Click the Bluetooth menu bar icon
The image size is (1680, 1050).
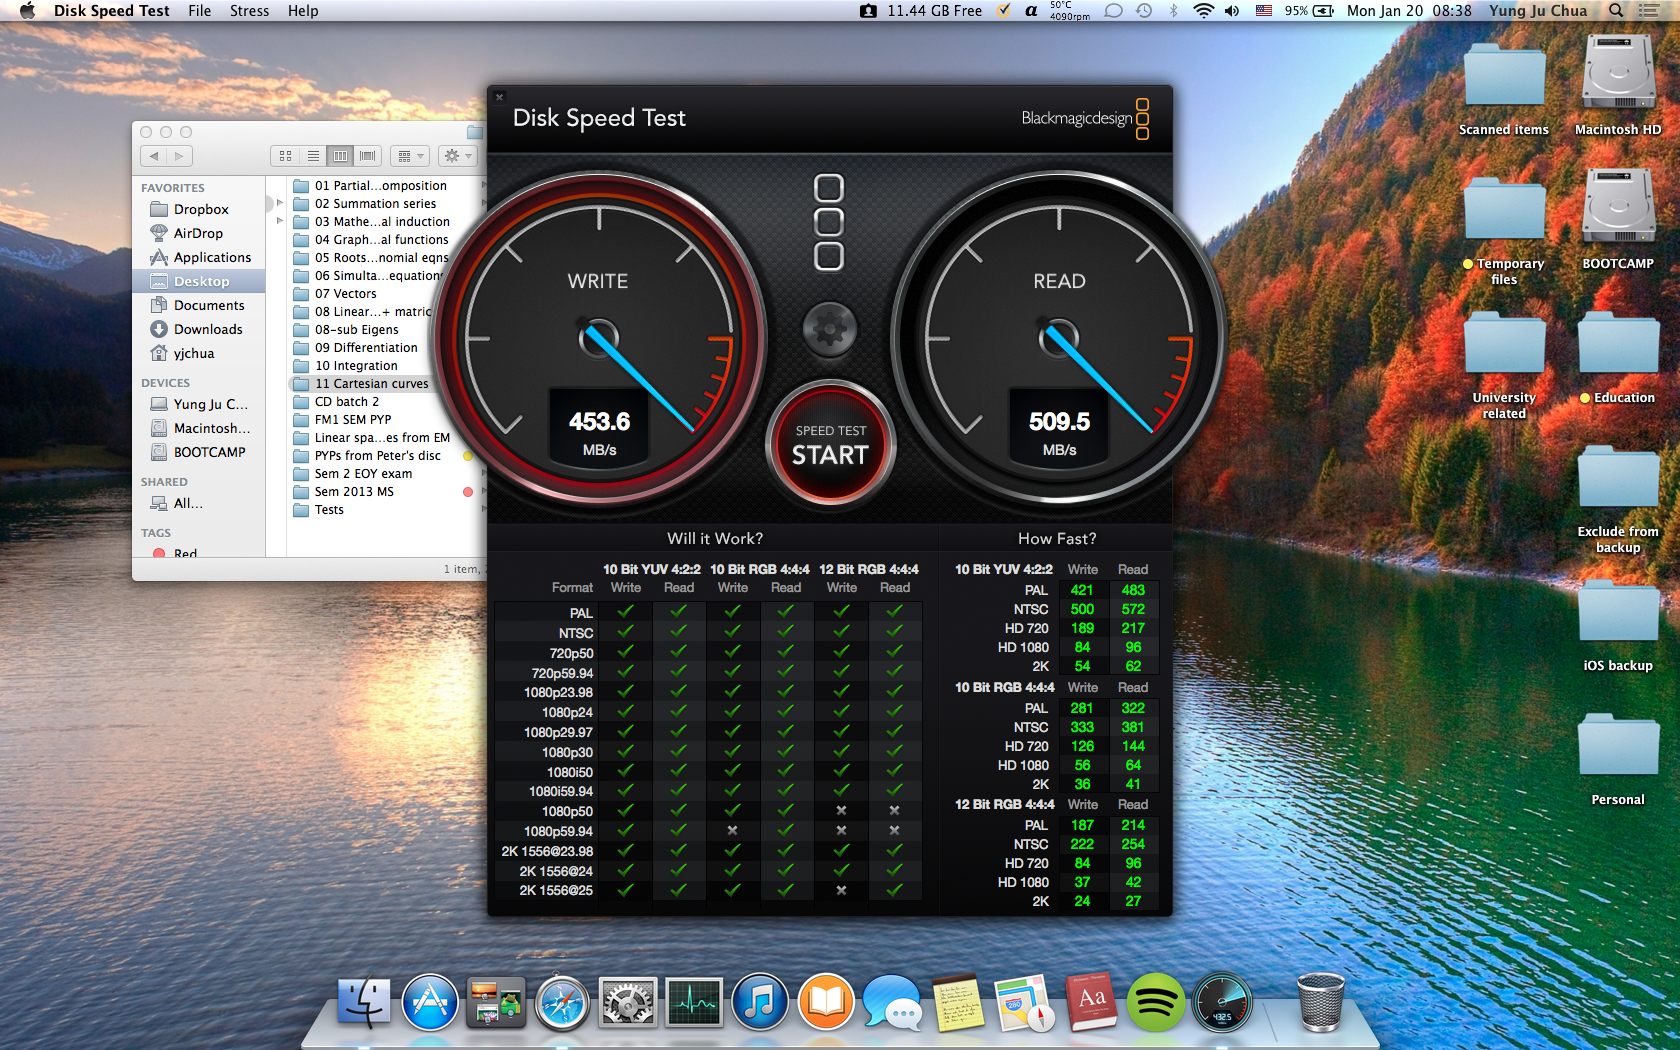[x=1174, y=11]
